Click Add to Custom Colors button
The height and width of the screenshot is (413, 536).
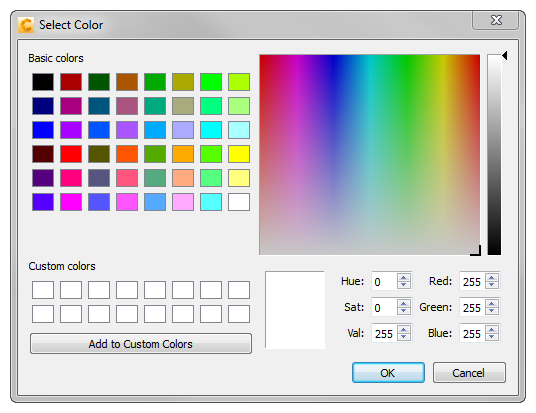(141, 344)
